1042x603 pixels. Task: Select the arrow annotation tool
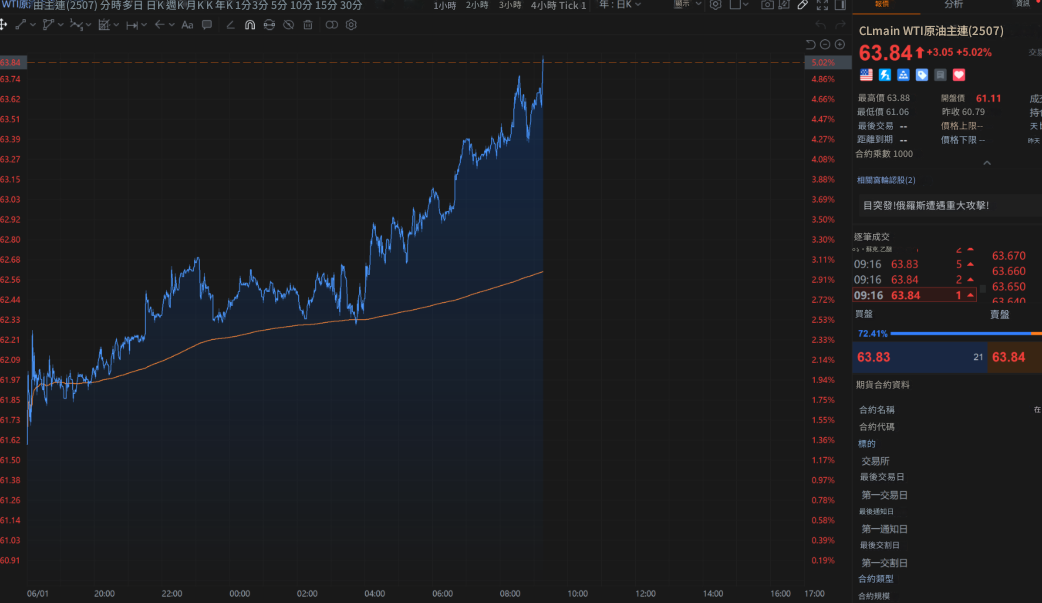point(159,25)
